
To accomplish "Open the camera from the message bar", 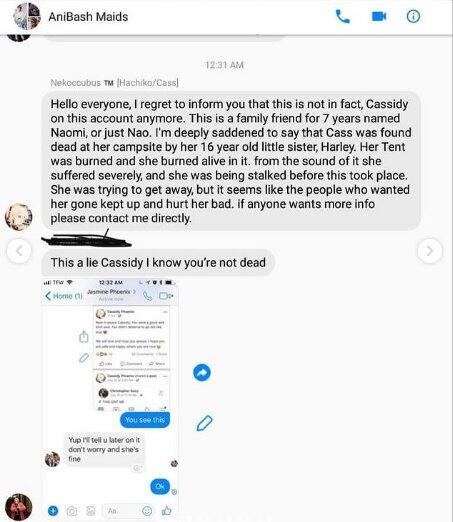I will (x=71, y=511).
